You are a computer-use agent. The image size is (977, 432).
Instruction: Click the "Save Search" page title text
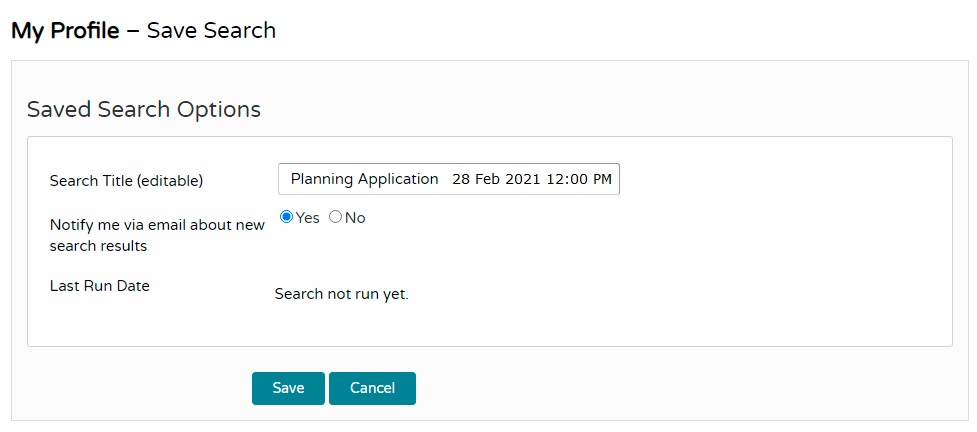[211, 30]
